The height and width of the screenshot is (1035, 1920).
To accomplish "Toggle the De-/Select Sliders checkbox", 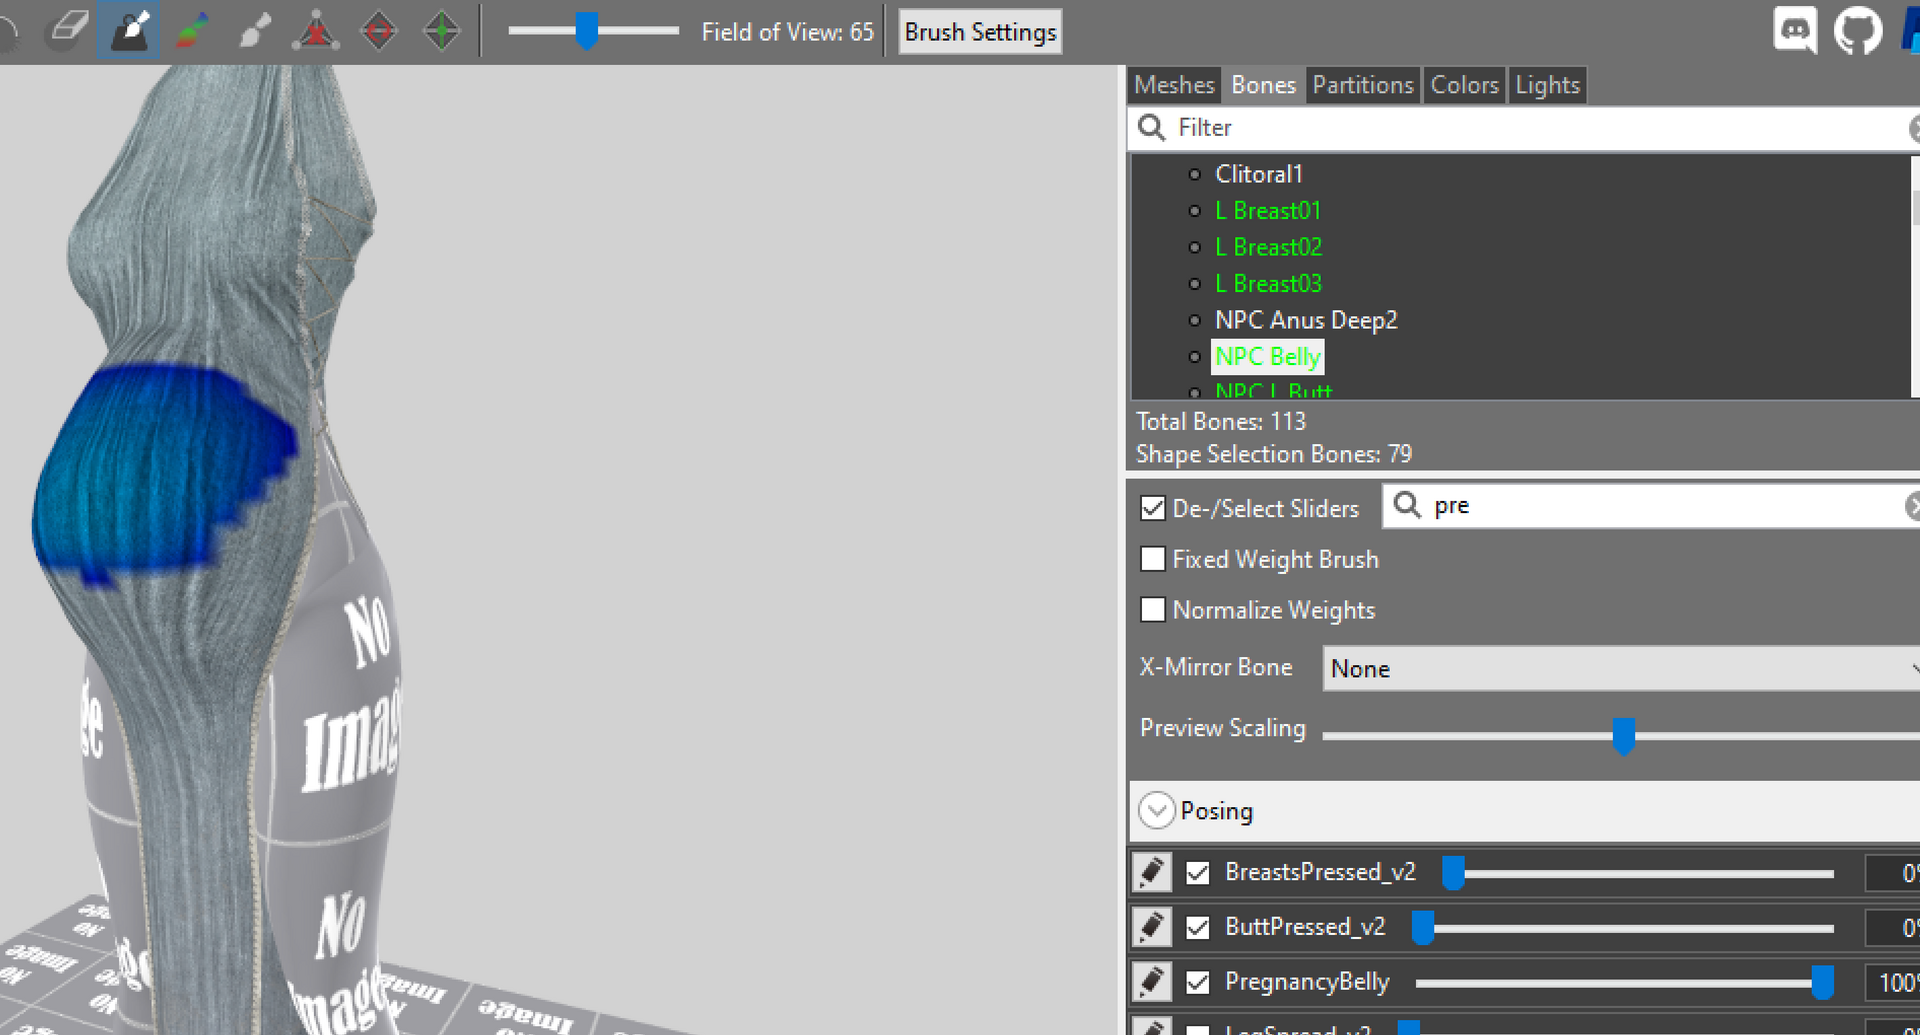I will [1153, 508].
